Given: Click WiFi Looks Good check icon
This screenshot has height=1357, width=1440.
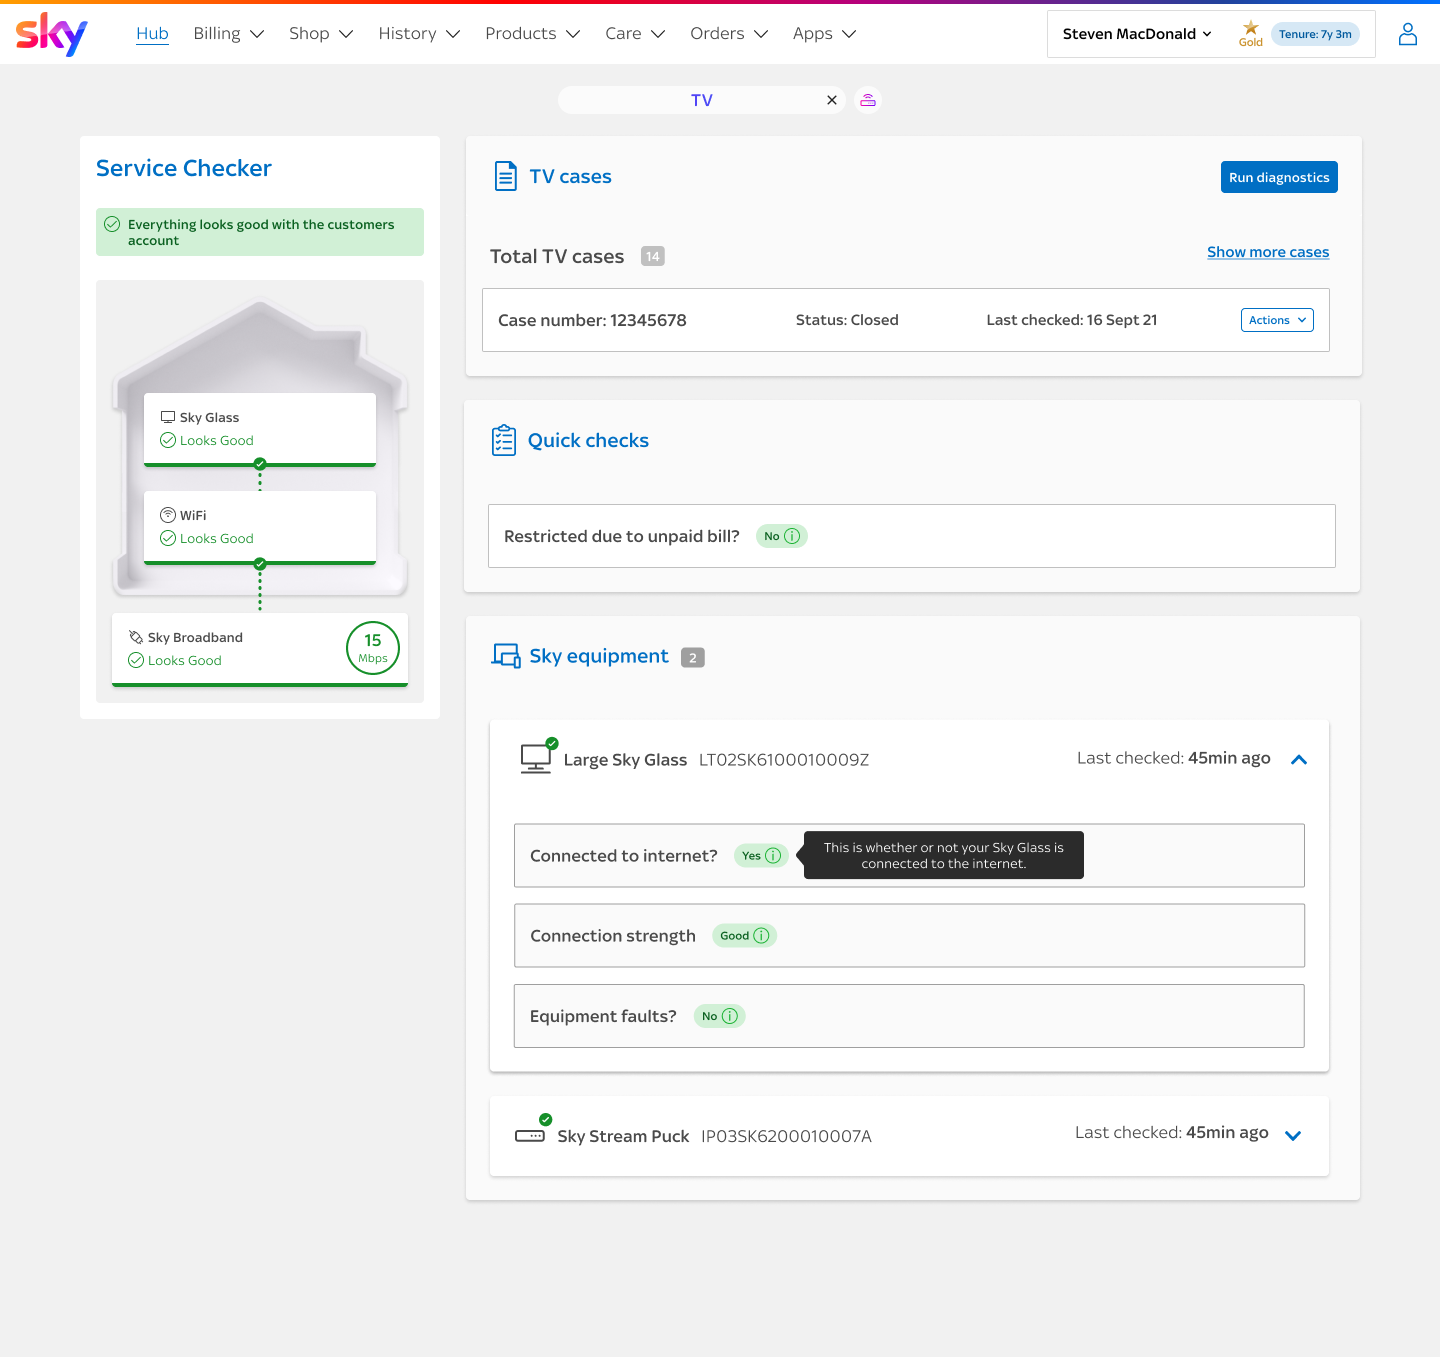Looking at the screenshot, I should 168,538.
